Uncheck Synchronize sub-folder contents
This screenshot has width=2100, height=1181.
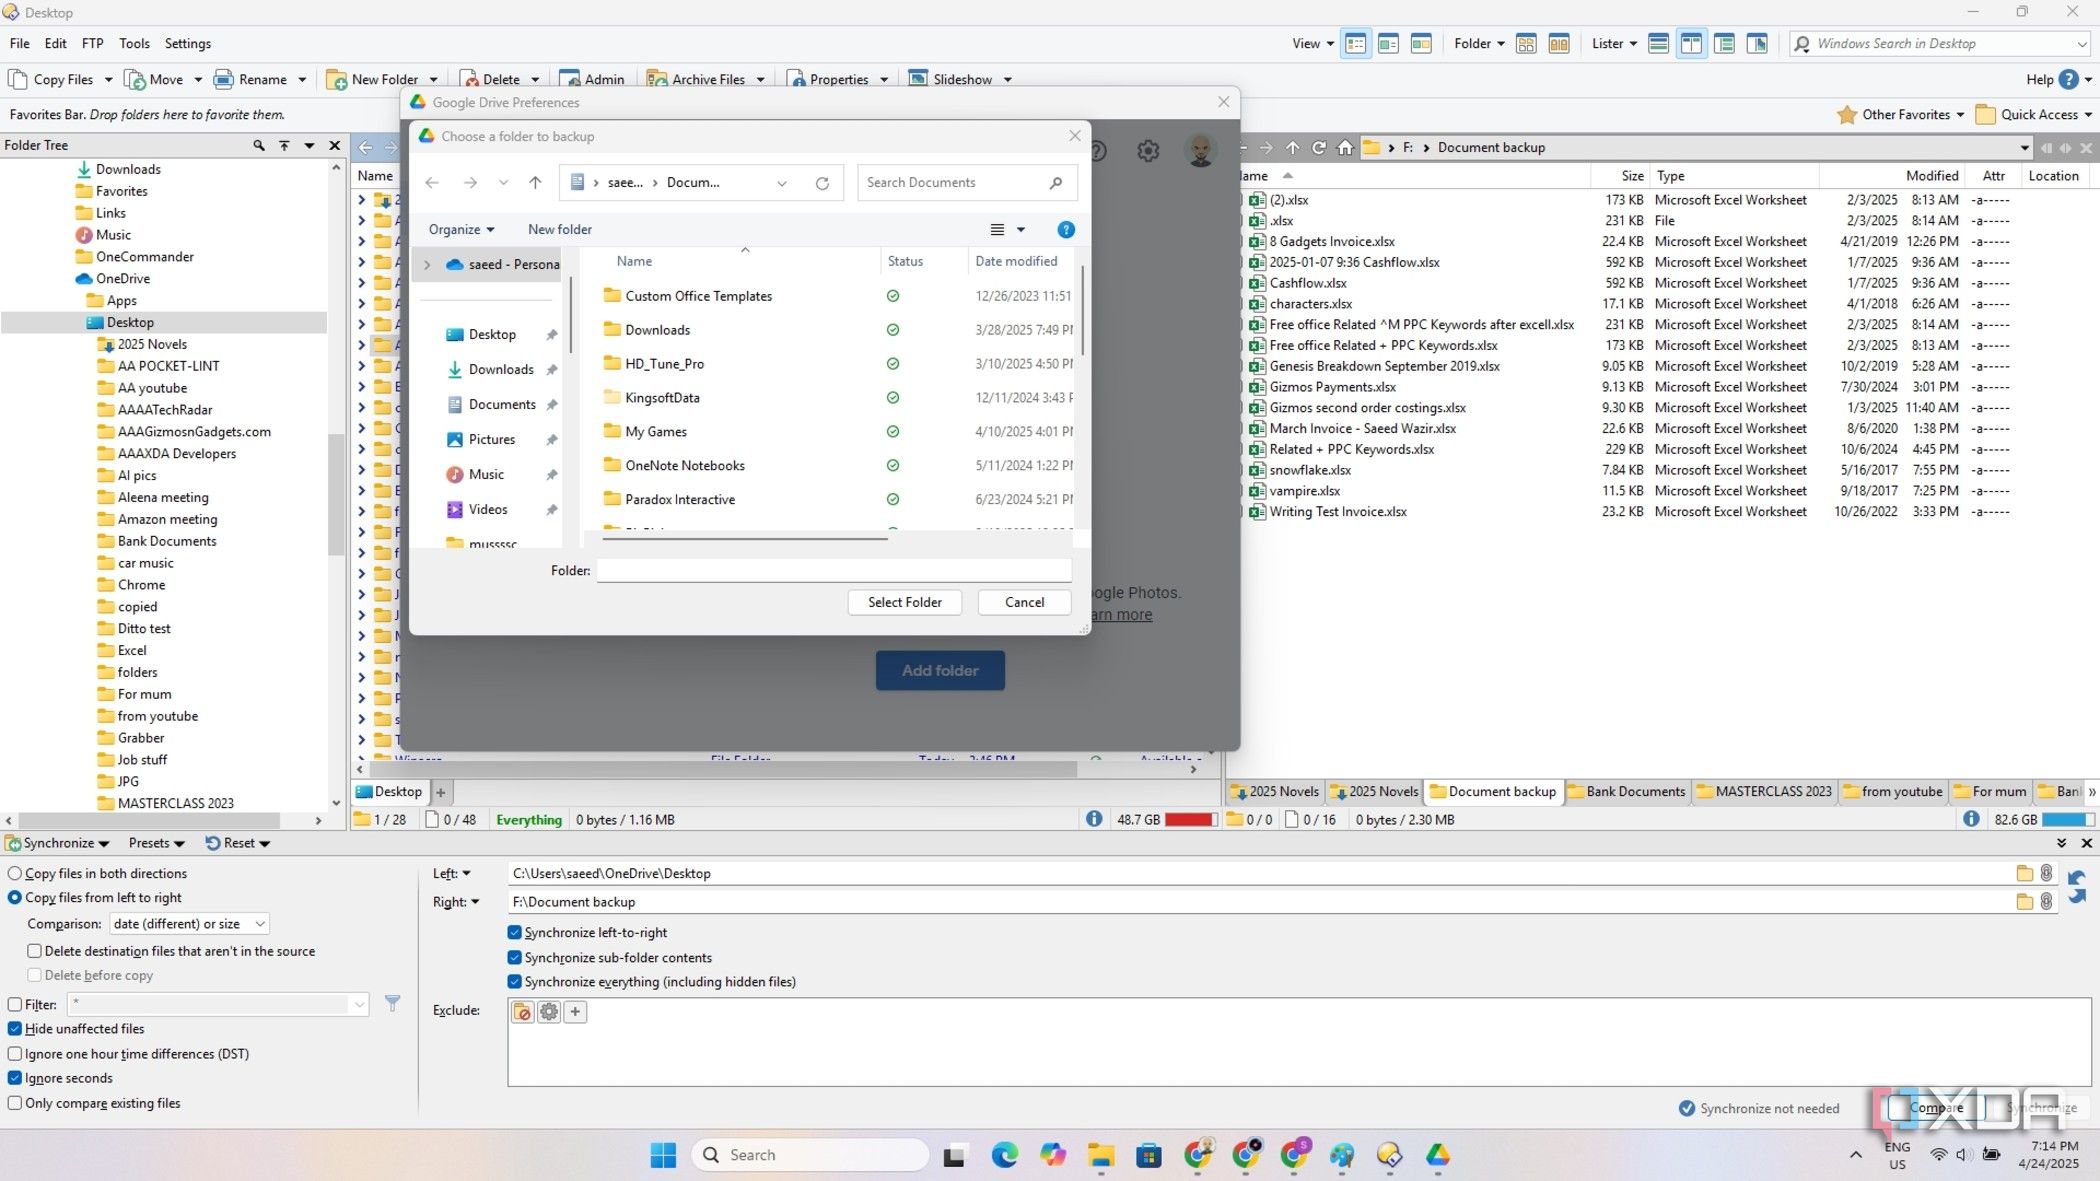(x=515, y=957)
